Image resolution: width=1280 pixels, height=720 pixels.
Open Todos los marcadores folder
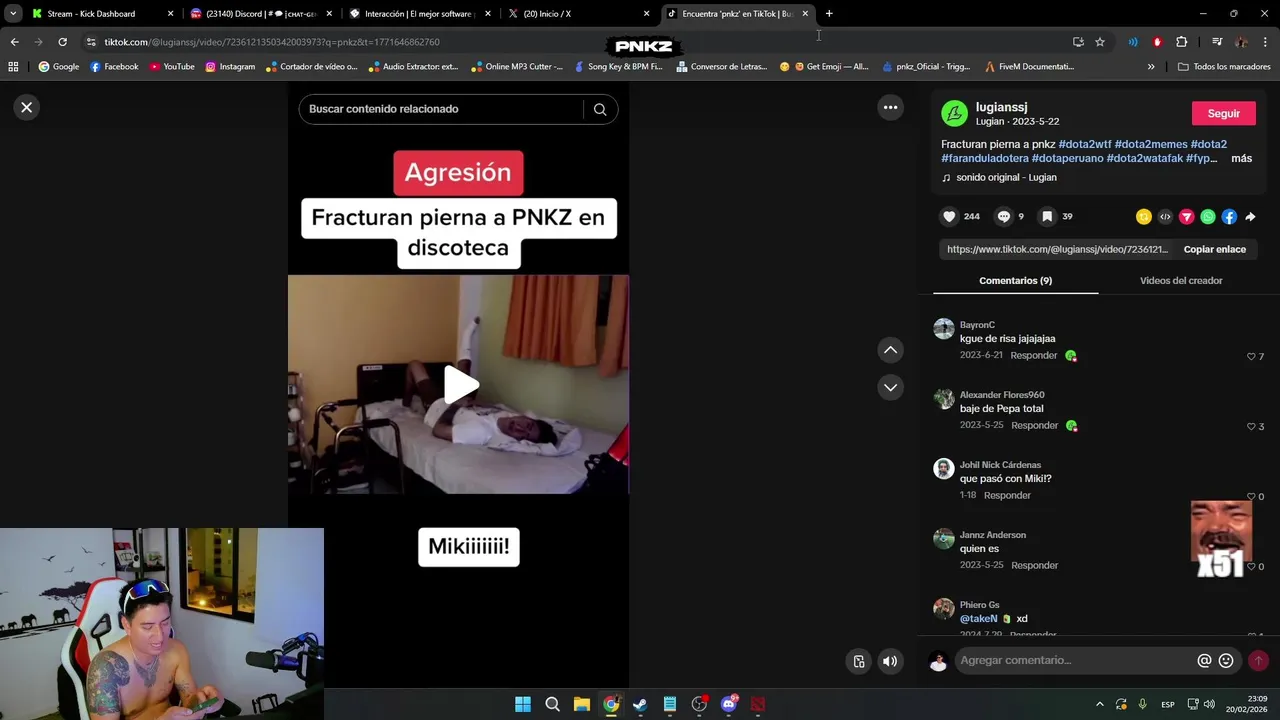coord(1224,67)
